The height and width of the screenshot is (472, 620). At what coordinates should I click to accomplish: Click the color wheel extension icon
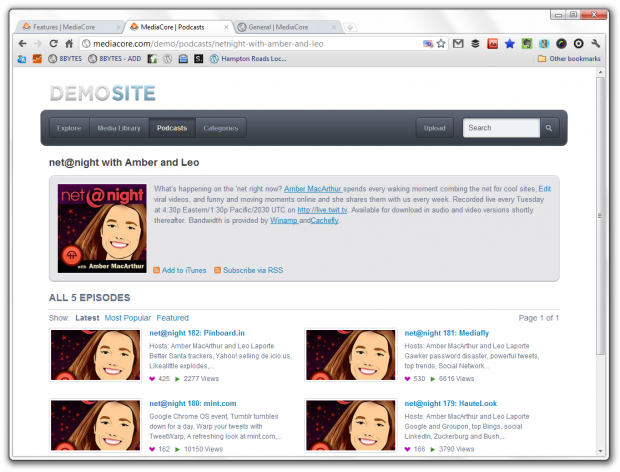point(561,43)
